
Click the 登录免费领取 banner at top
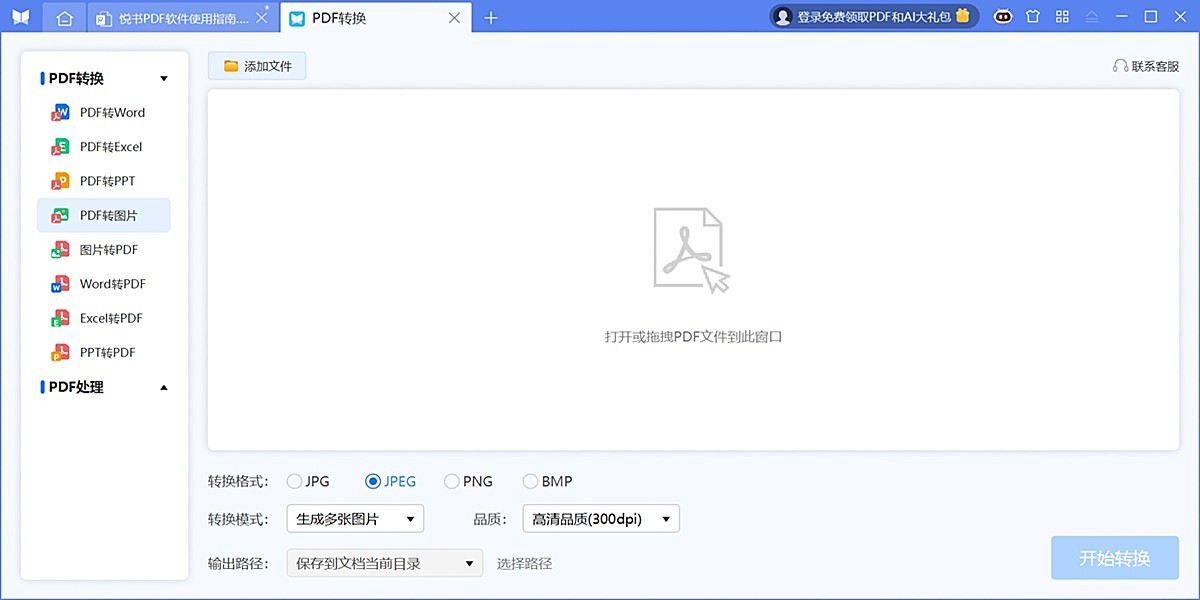click(872, 16)
